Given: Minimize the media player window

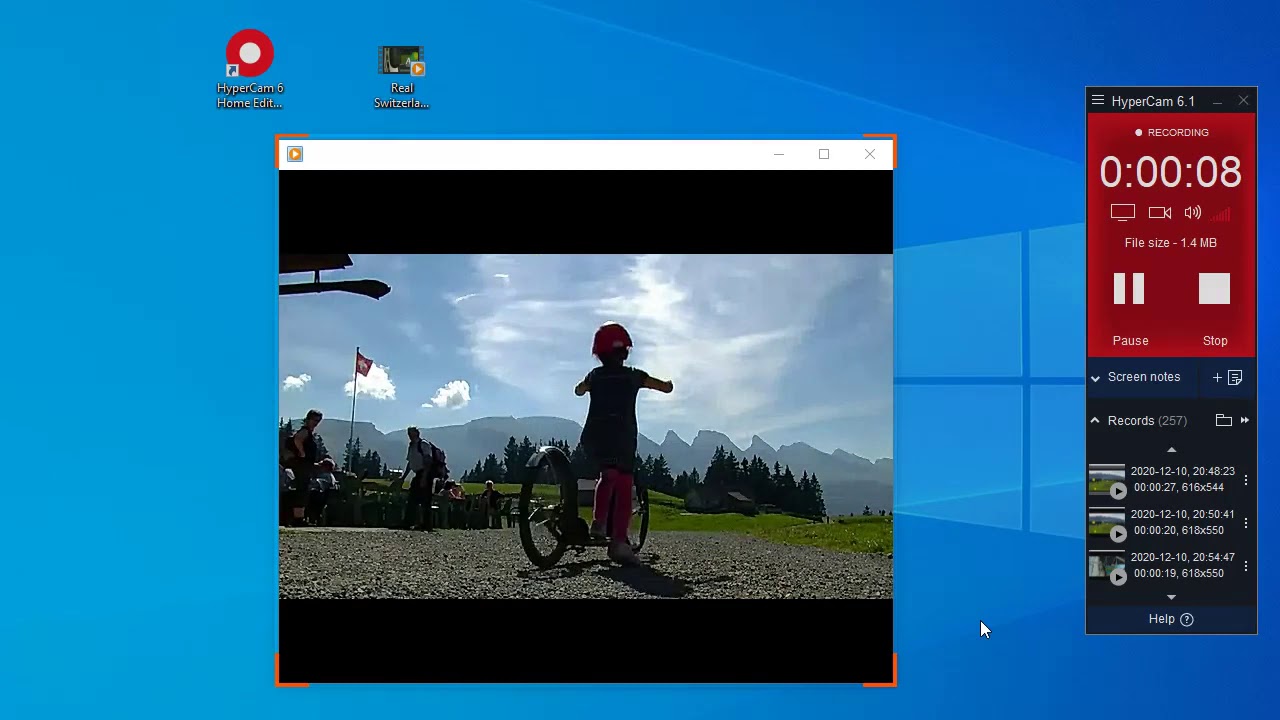Looking at the screenshot, I should (x=778, y=154).
